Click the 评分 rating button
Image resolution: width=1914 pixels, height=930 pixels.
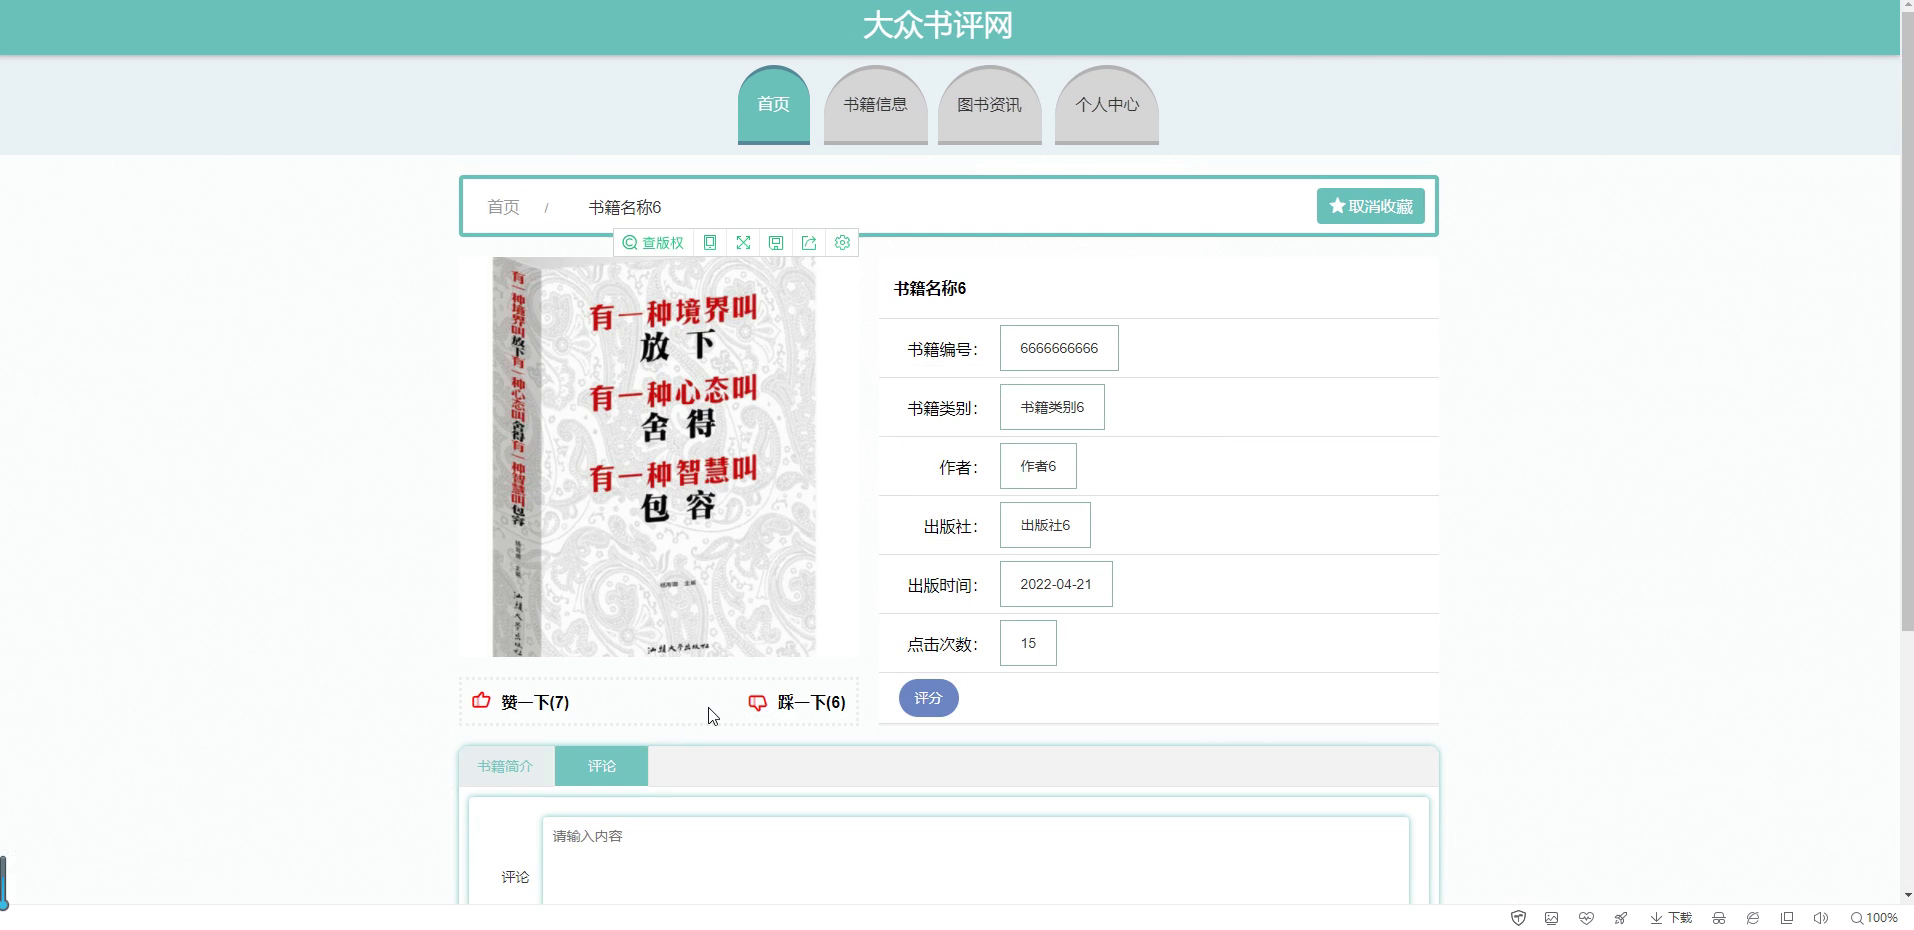click(928, 698)
